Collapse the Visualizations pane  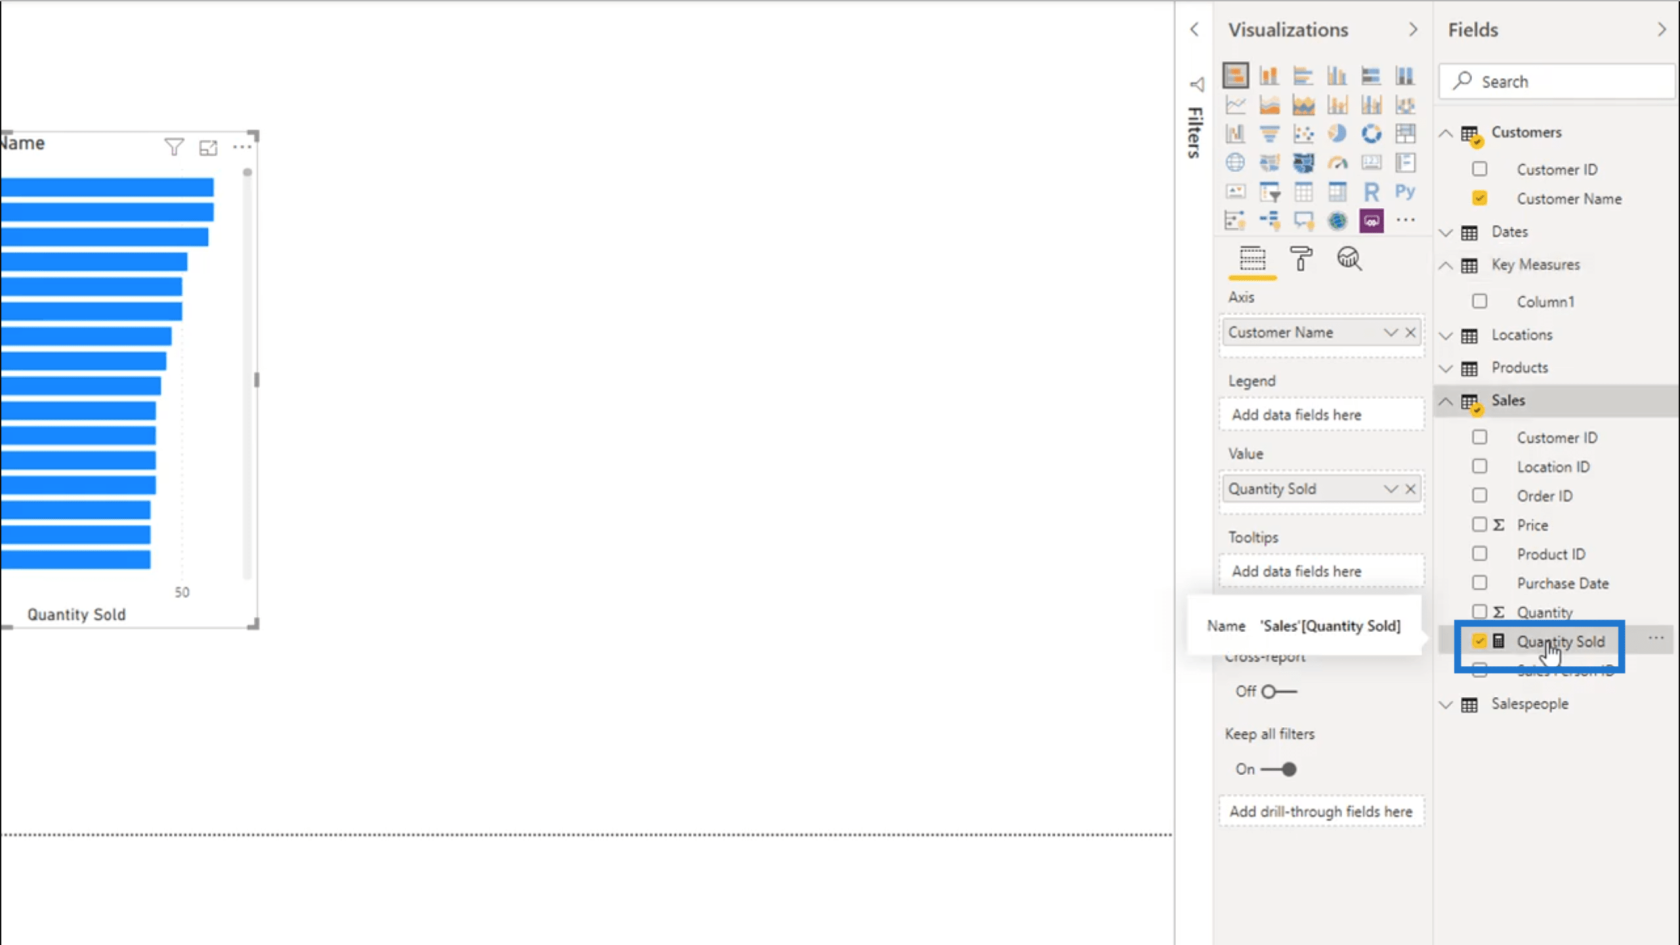pos(1412,30)
